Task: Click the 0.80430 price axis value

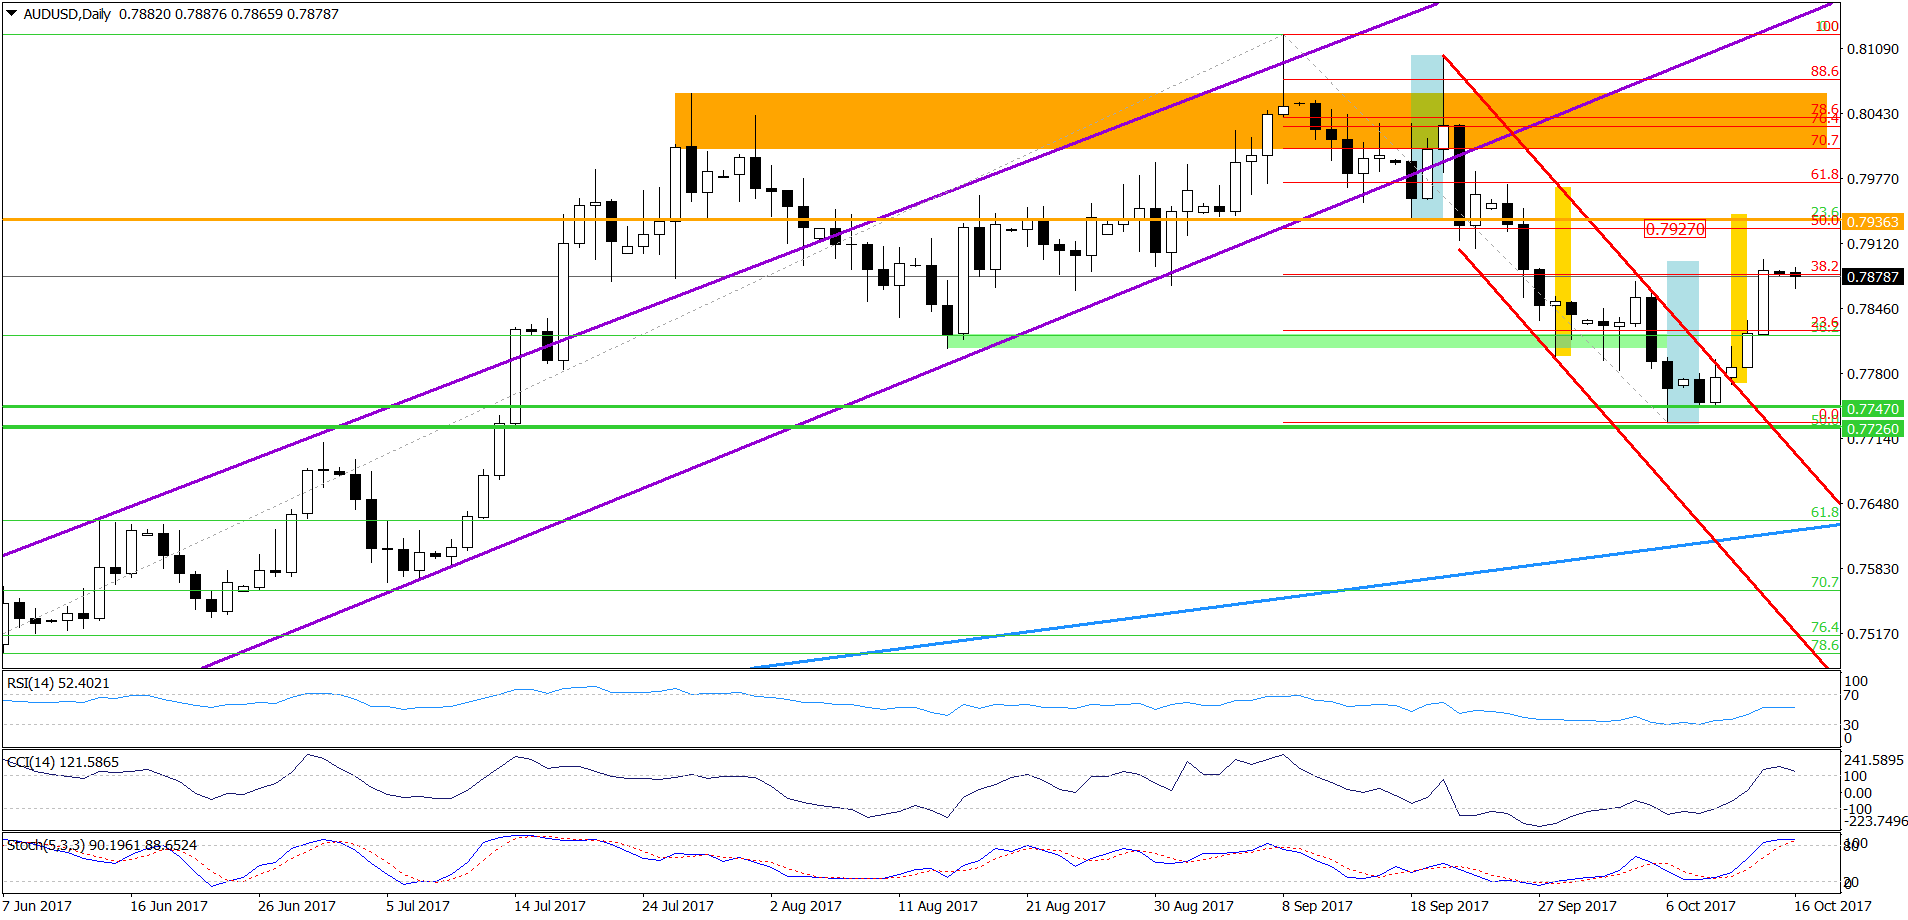Action: tap(1872, 114)
